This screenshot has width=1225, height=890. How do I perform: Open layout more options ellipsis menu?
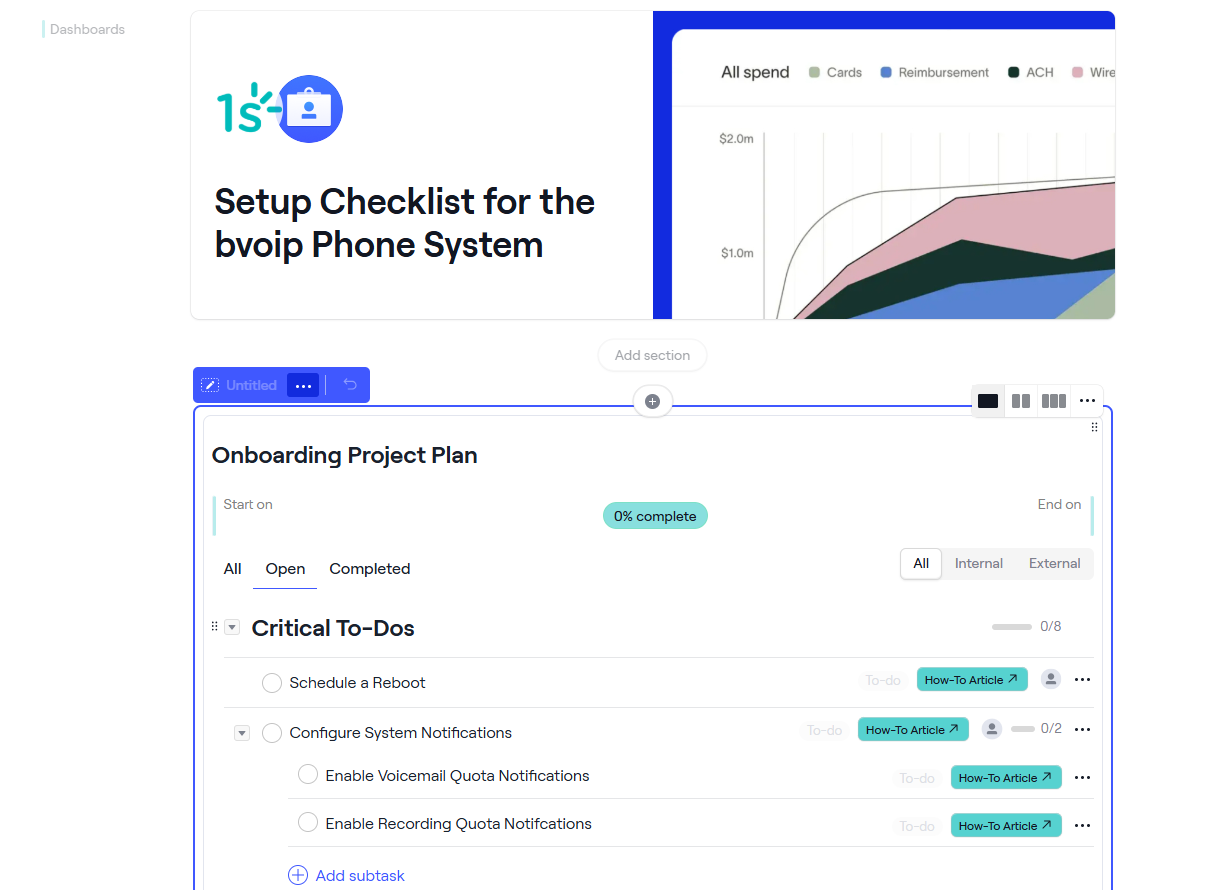(x=1088, y=401)
